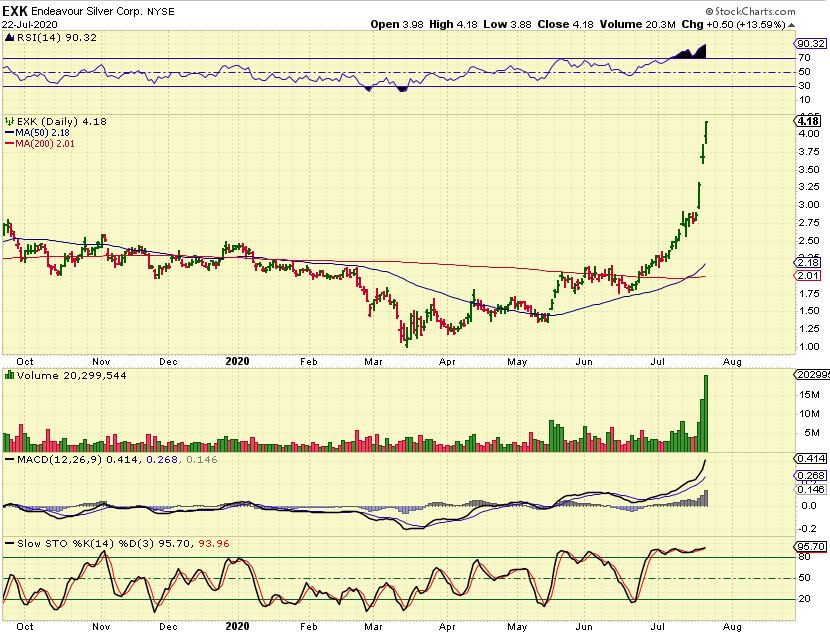Click the 5M volume axis label

(812, 433)
